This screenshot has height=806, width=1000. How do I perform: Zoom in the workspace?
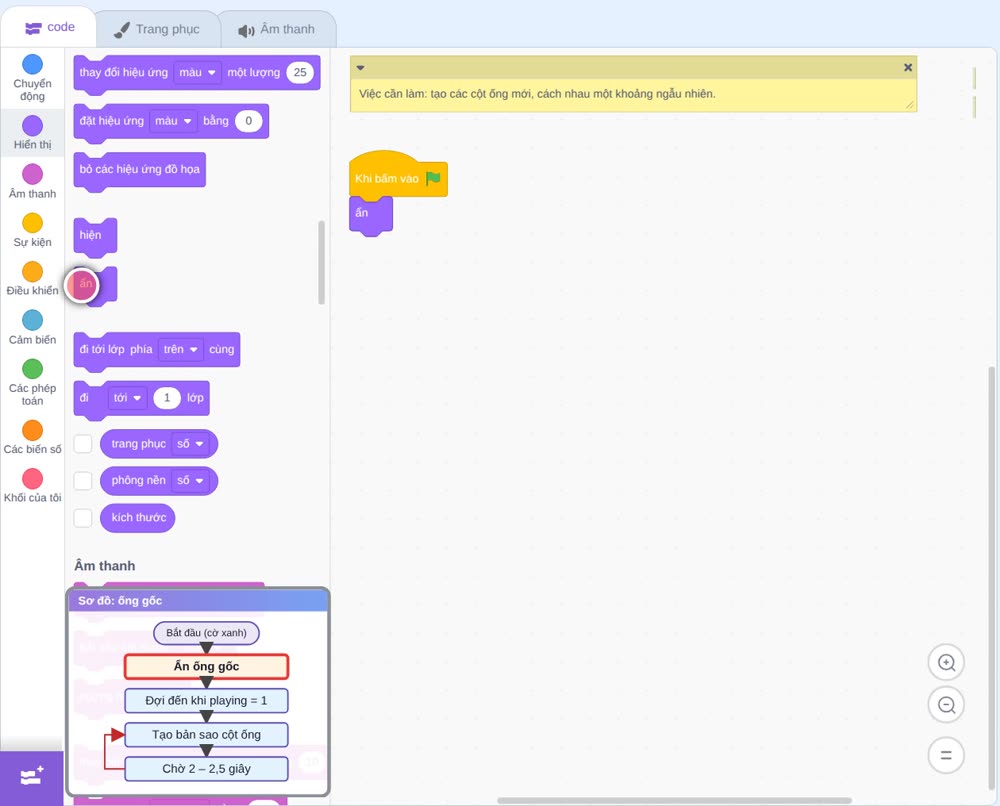946,663
